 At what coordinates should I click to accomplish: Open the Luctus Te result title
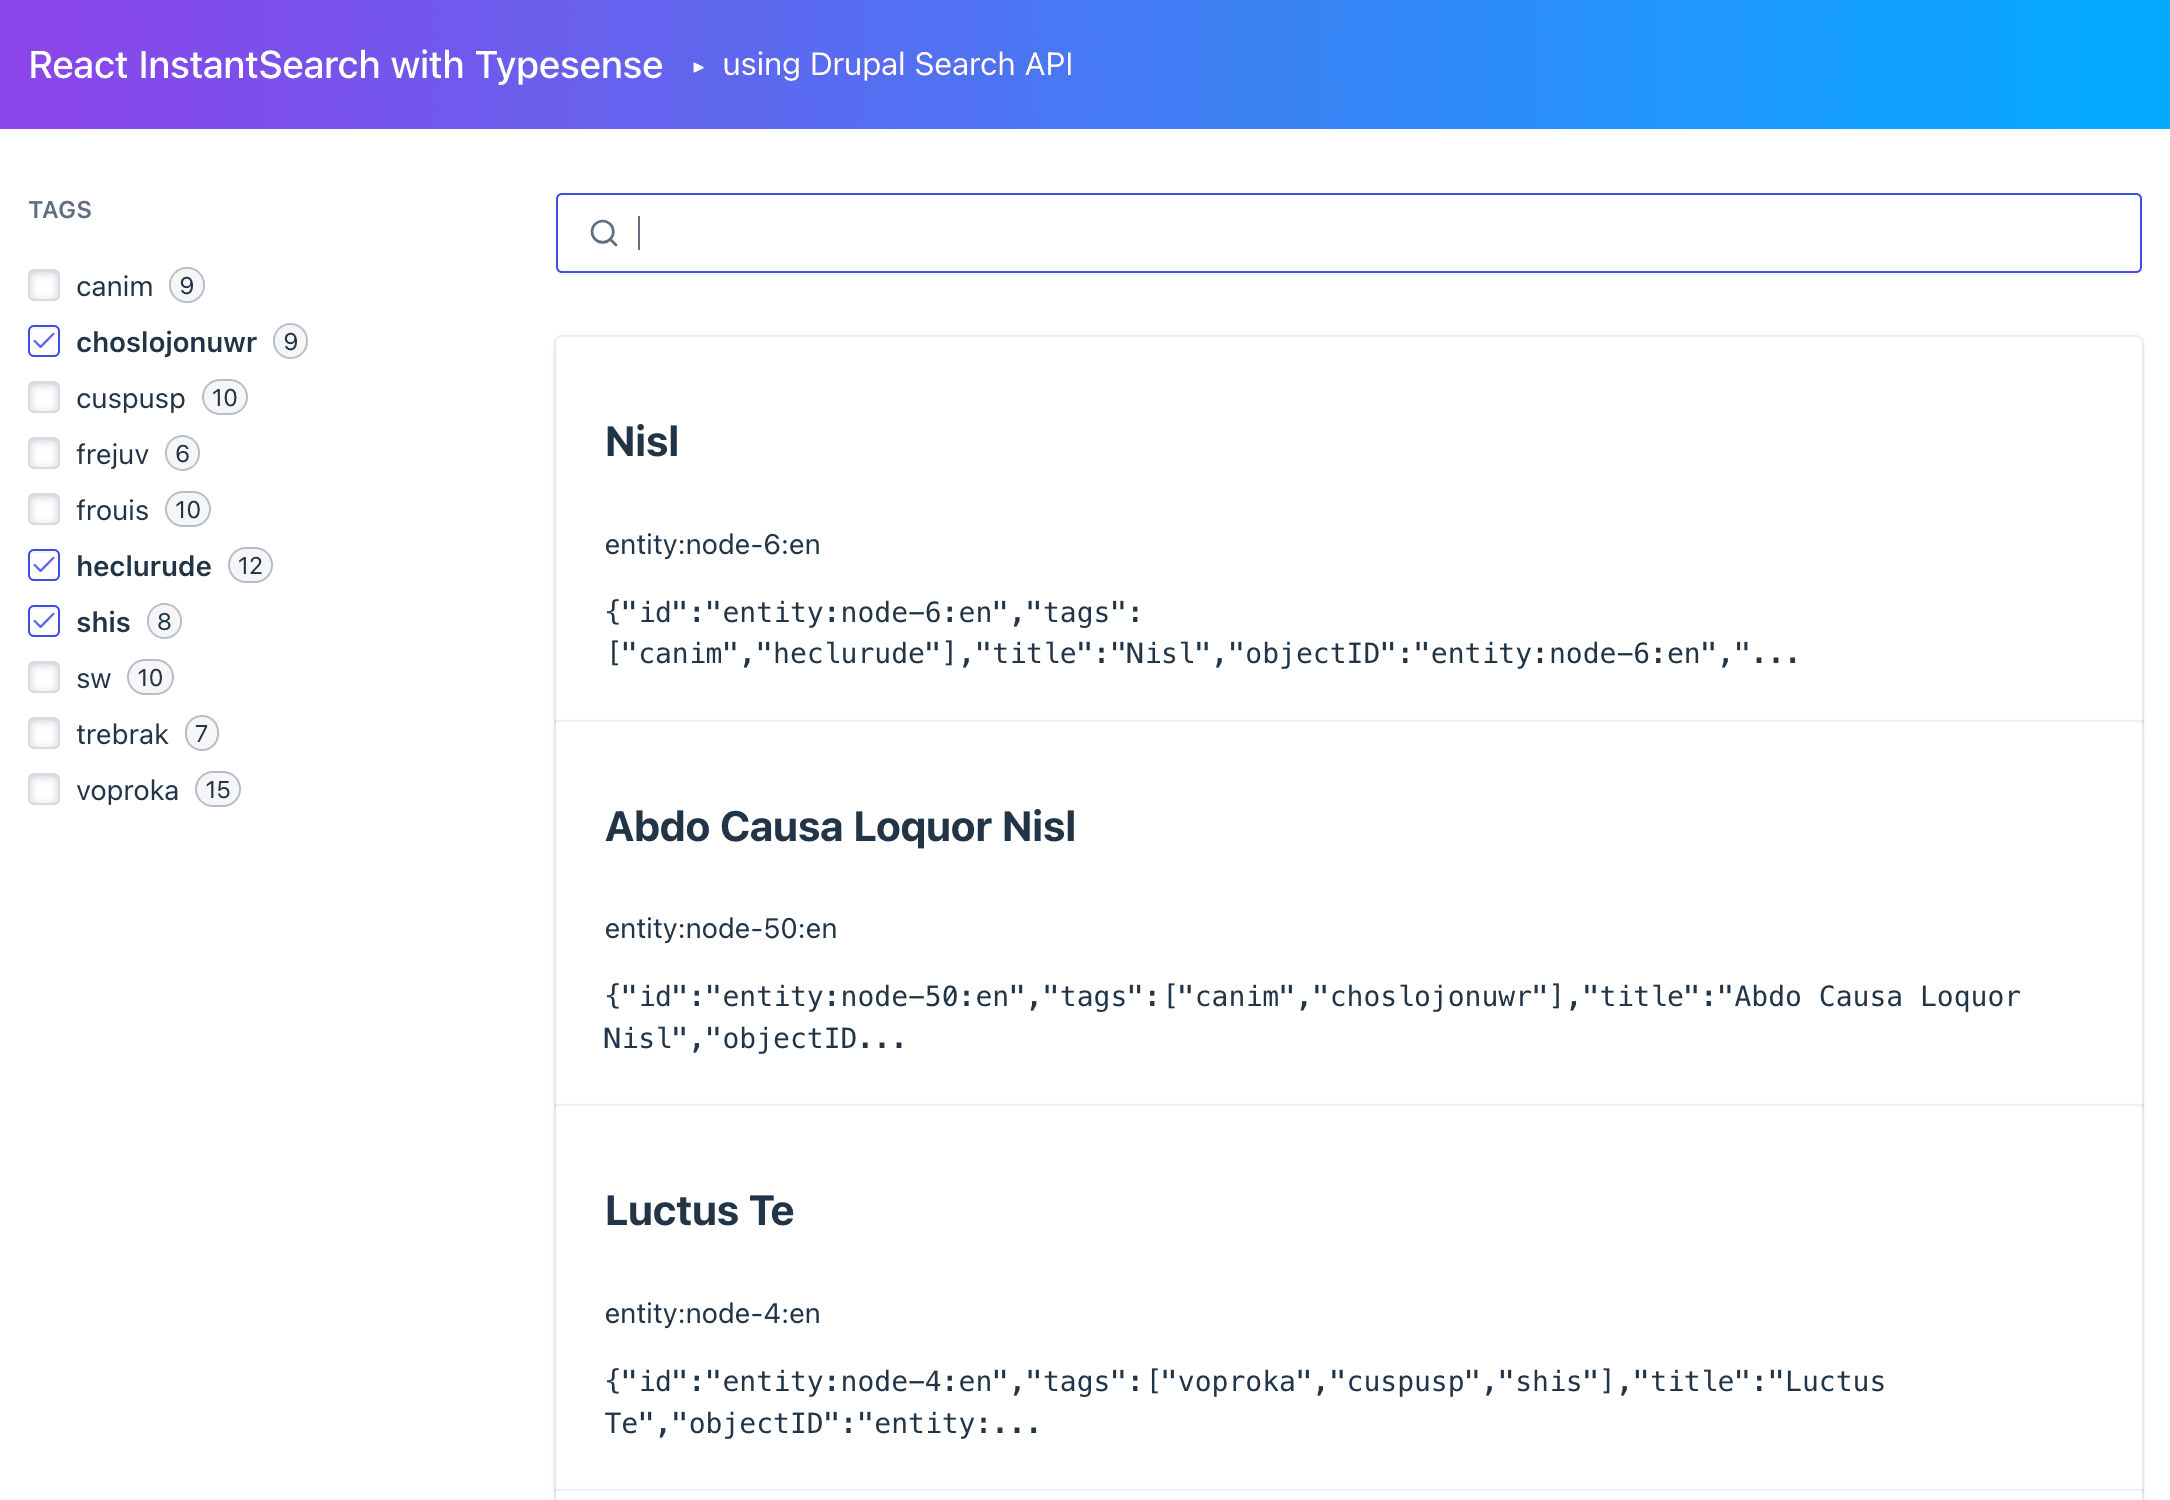point(699,1211)
